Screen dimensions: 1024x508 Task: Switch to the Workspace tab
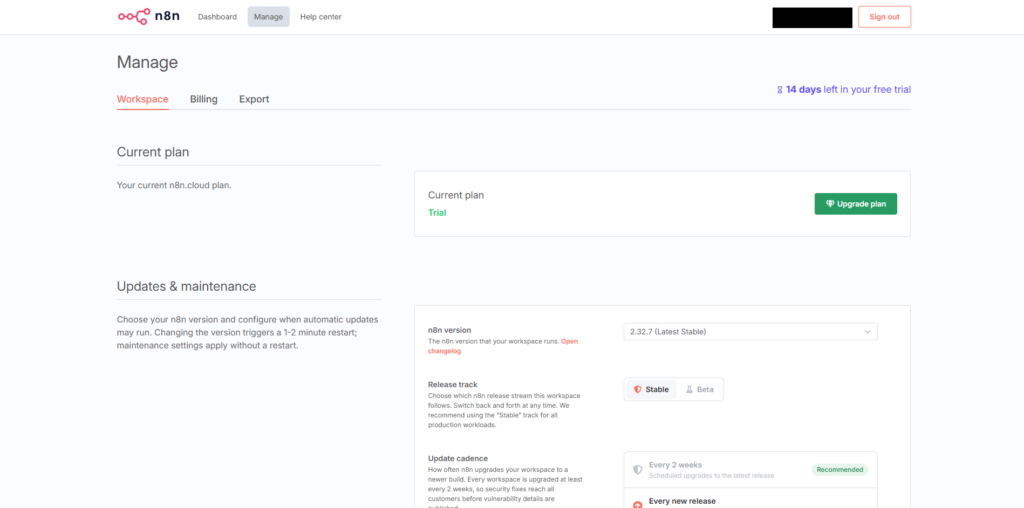pos(142,99)
